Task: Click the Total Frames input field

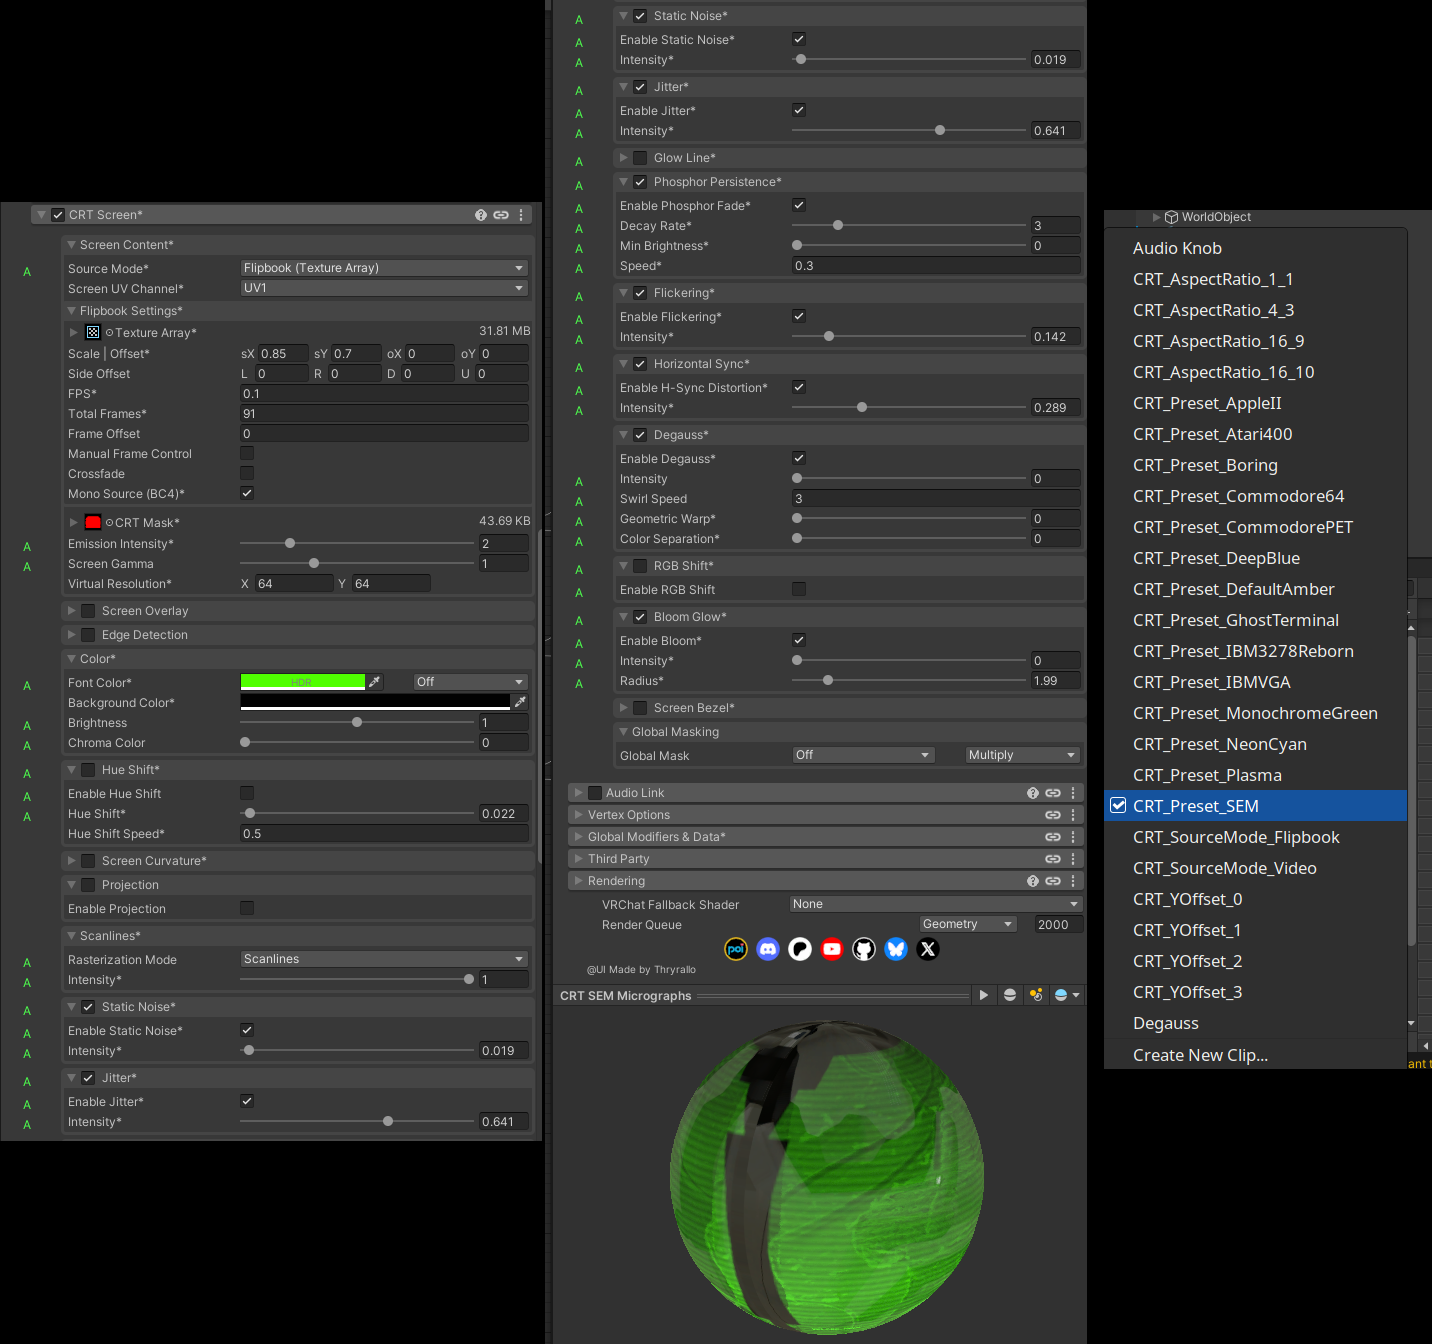Action: pyautogui.click(x=384, y=414)
